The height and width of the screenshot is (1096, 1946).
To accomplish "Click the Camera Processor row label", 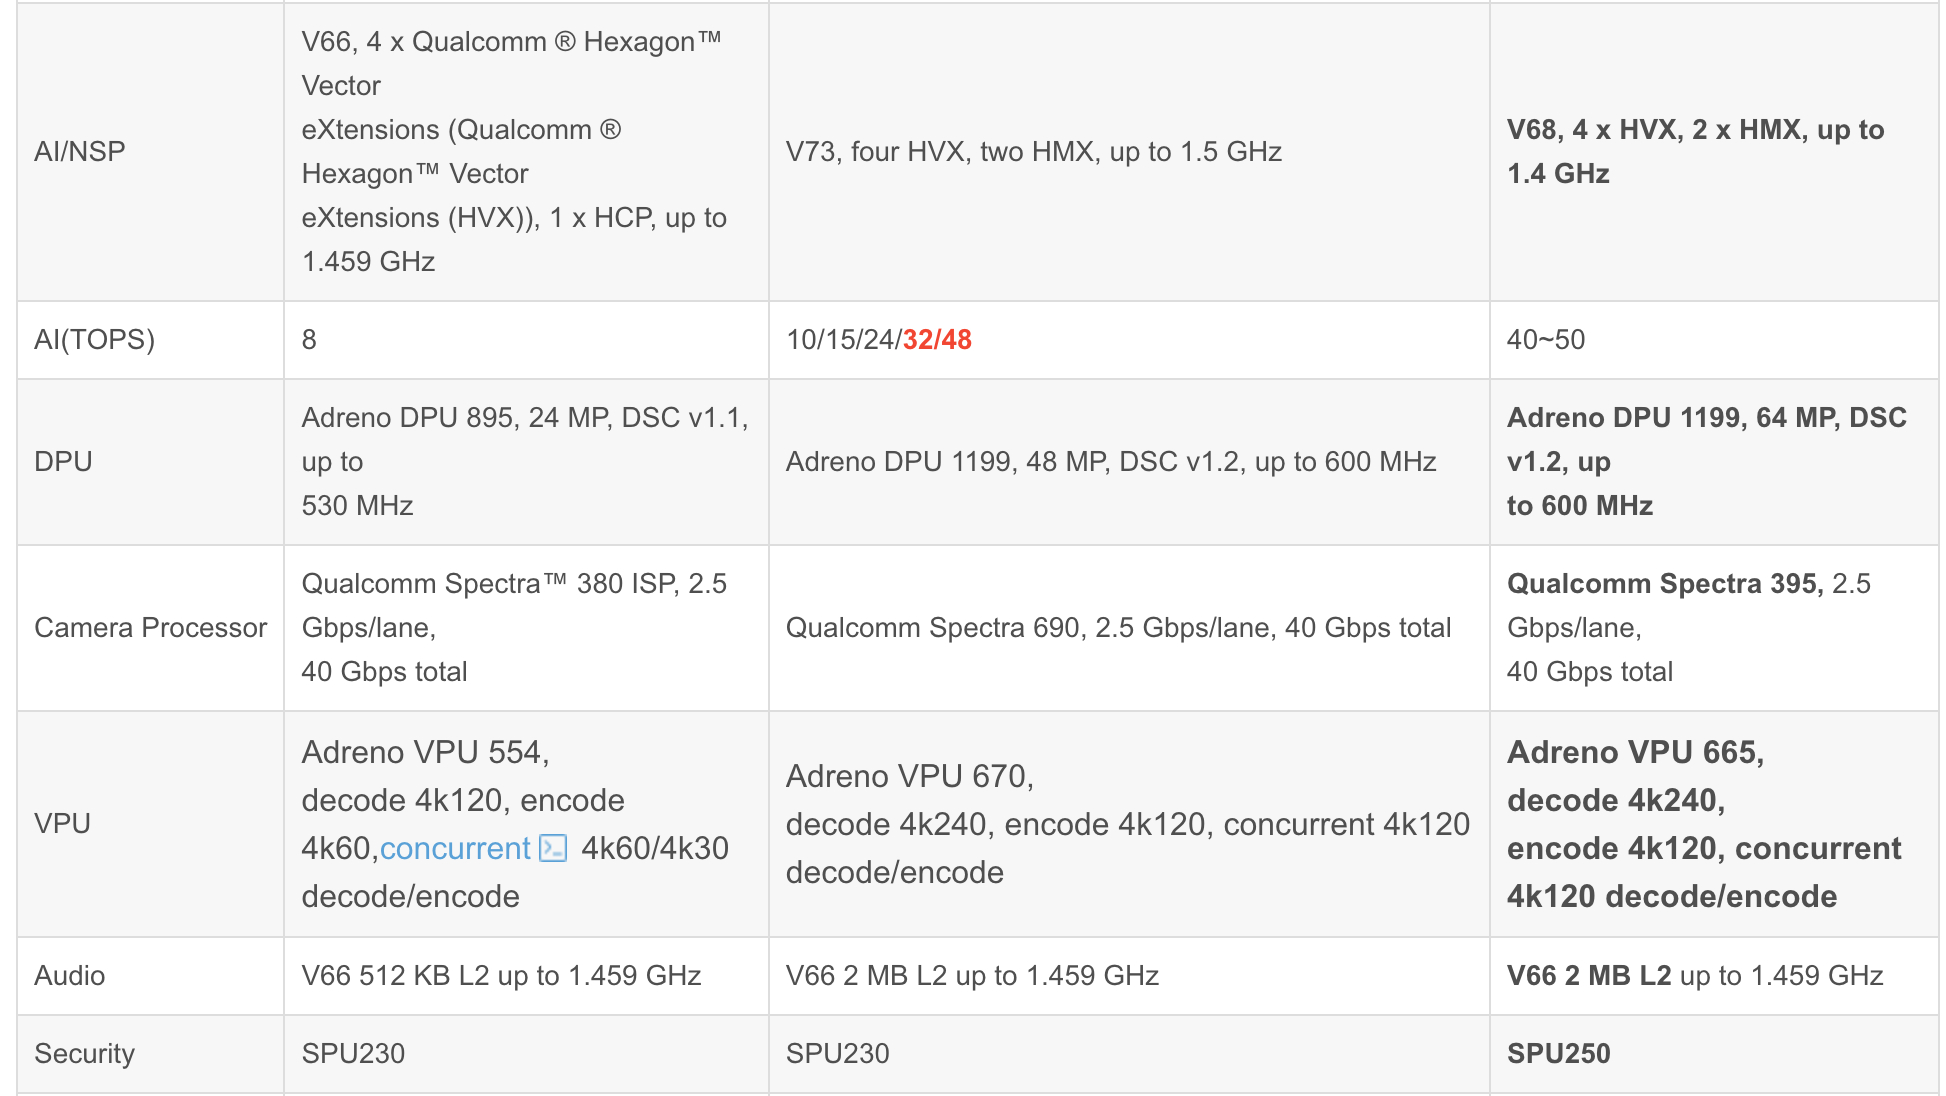I will [x=151, y=628].
